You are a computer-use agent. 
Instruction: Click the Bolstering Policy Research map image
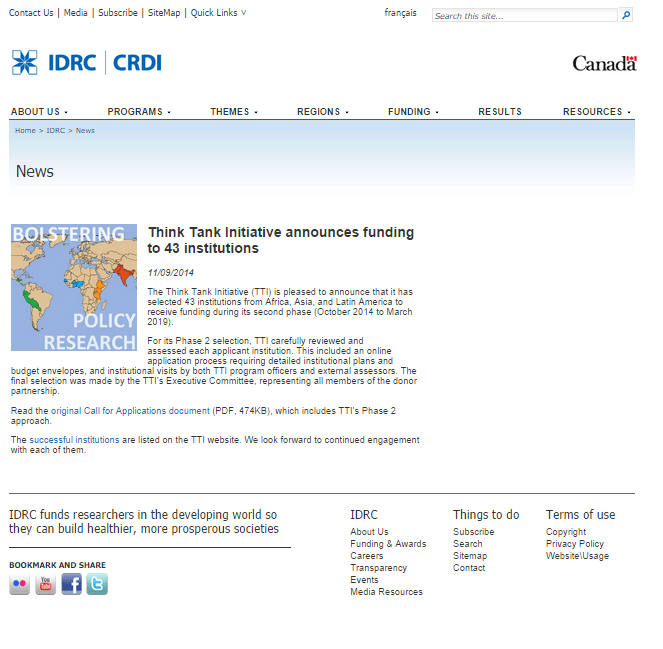74,288
